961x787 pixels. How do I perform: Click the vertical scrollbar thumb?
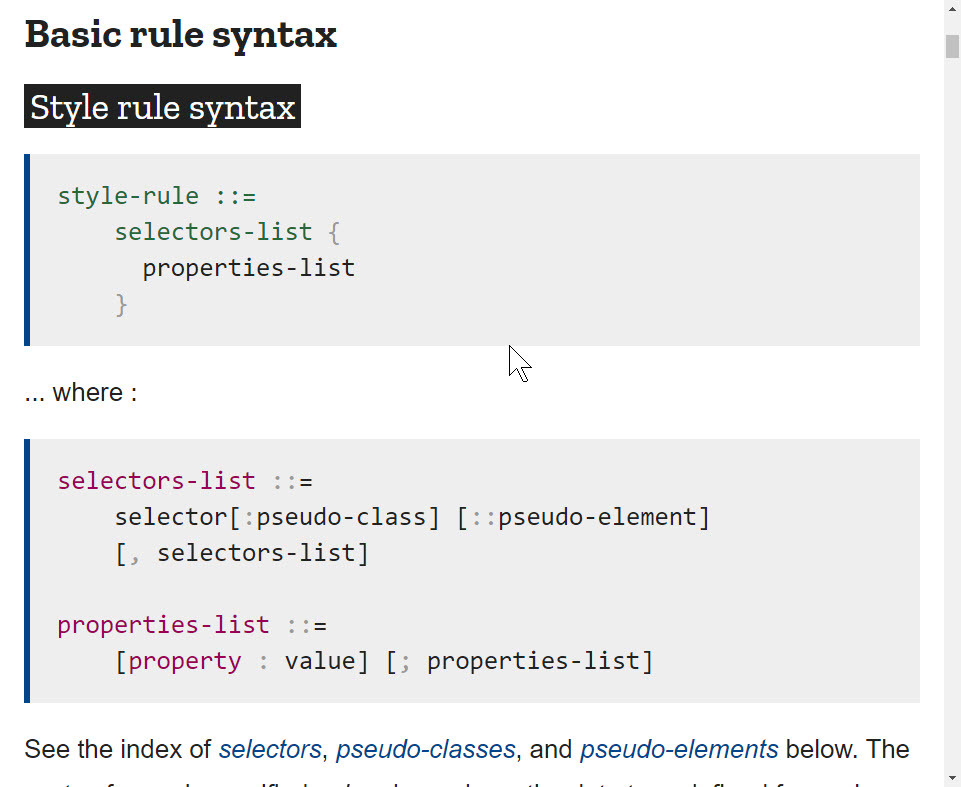[x=952, y=47]
